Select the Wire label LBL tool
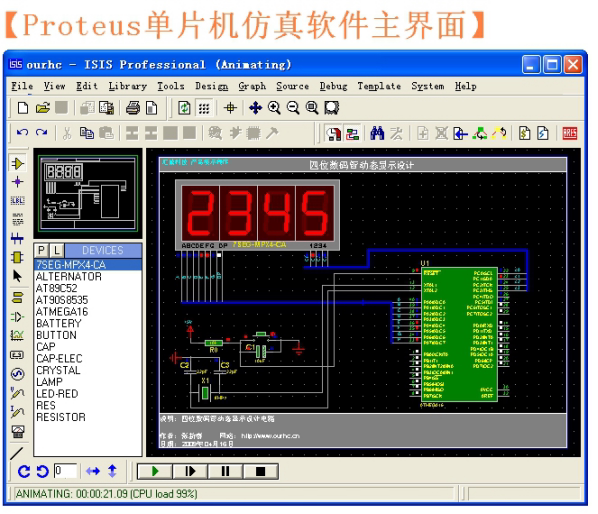This screenshot has width=598, height=514. click(18, 201)
